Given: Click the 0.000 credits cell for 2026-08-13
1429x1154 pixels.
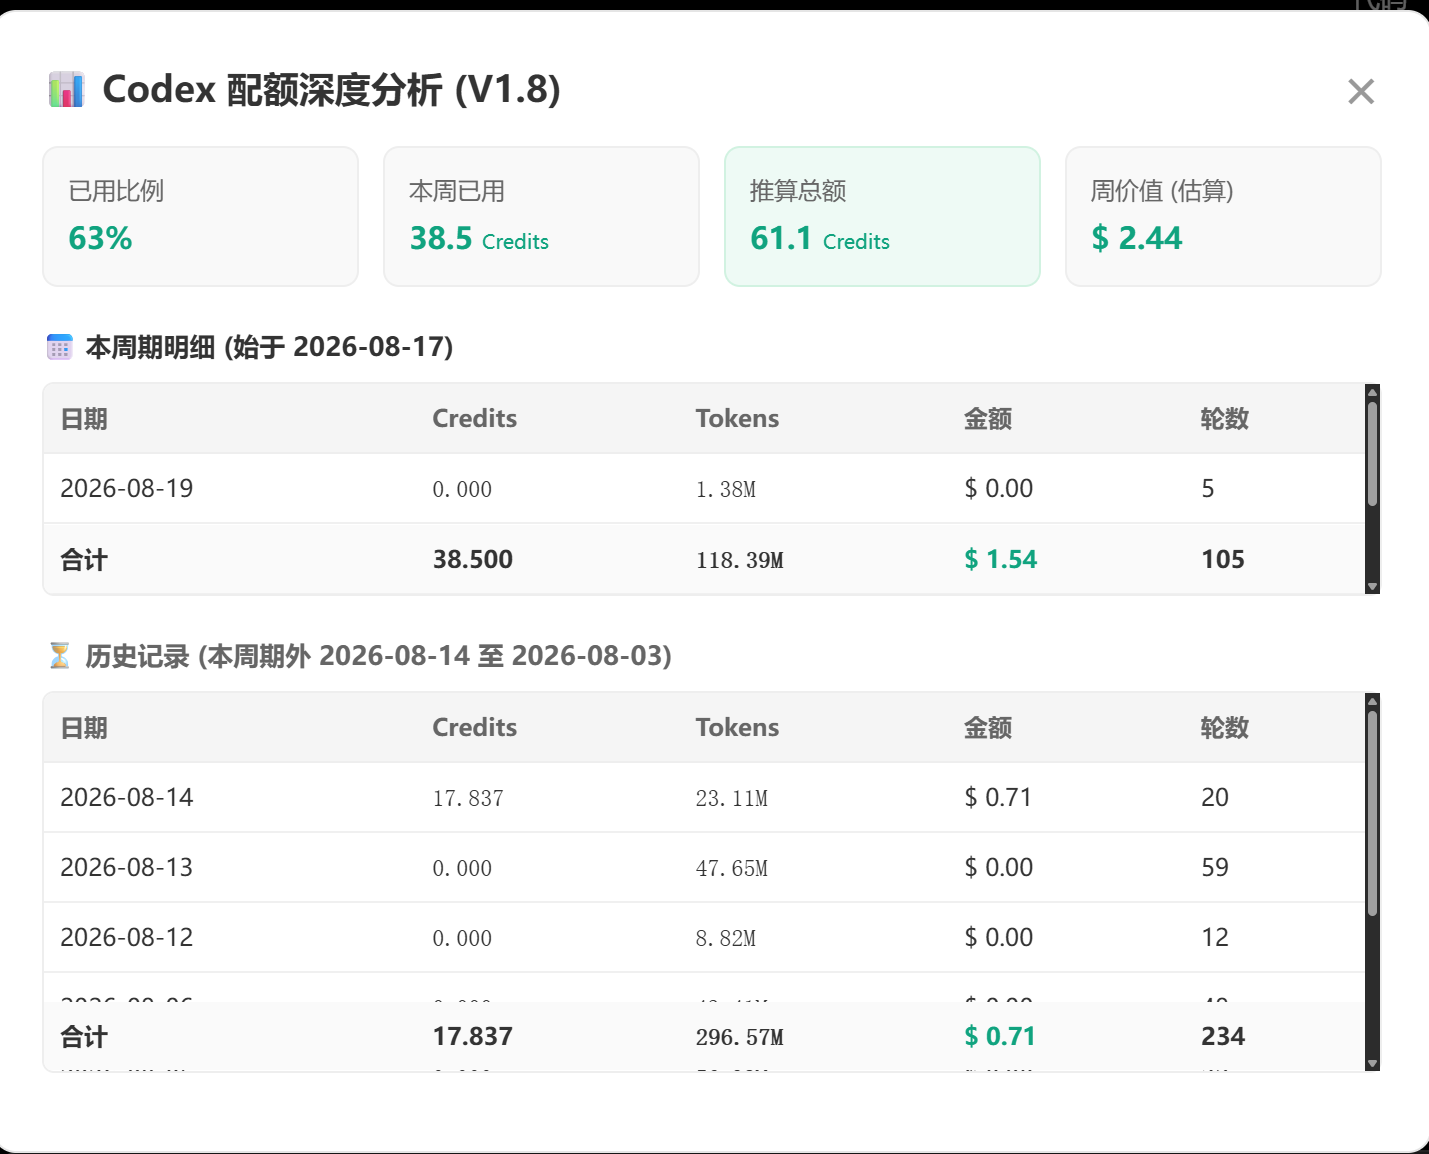Looking at the screenshot, I should [462, 868].
